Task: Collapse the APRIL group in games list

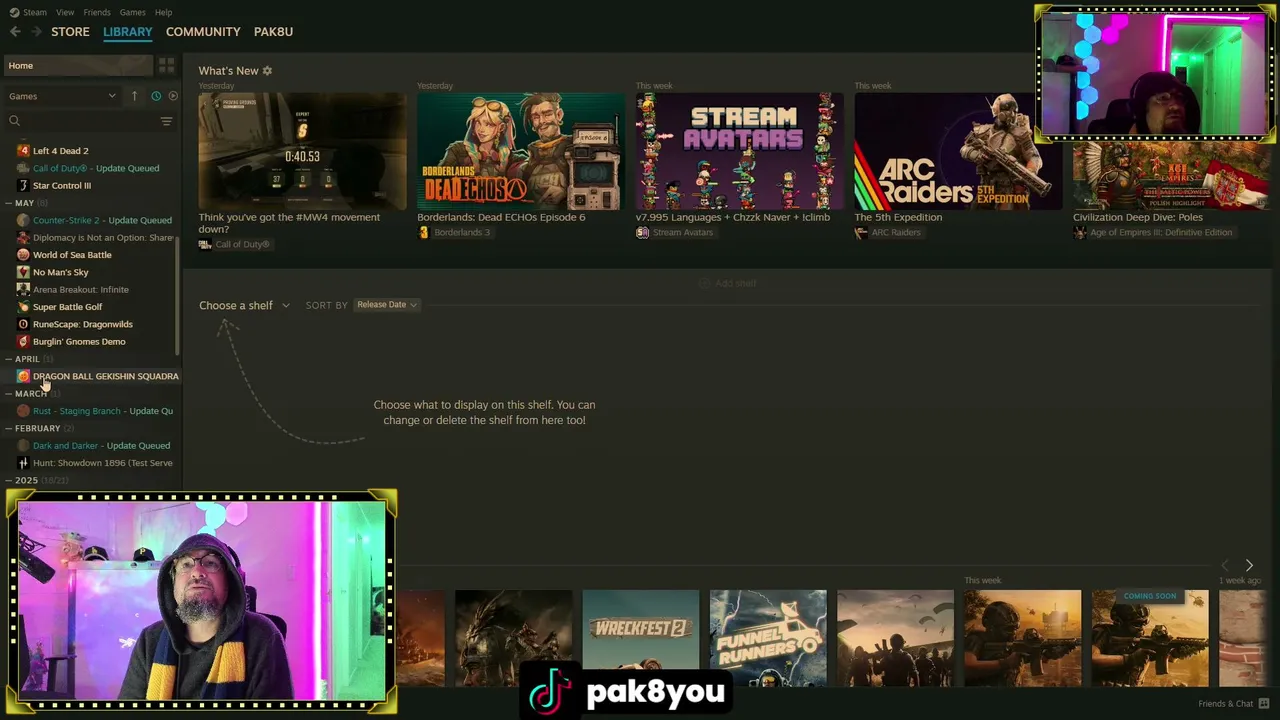Action: coord(8,359)
